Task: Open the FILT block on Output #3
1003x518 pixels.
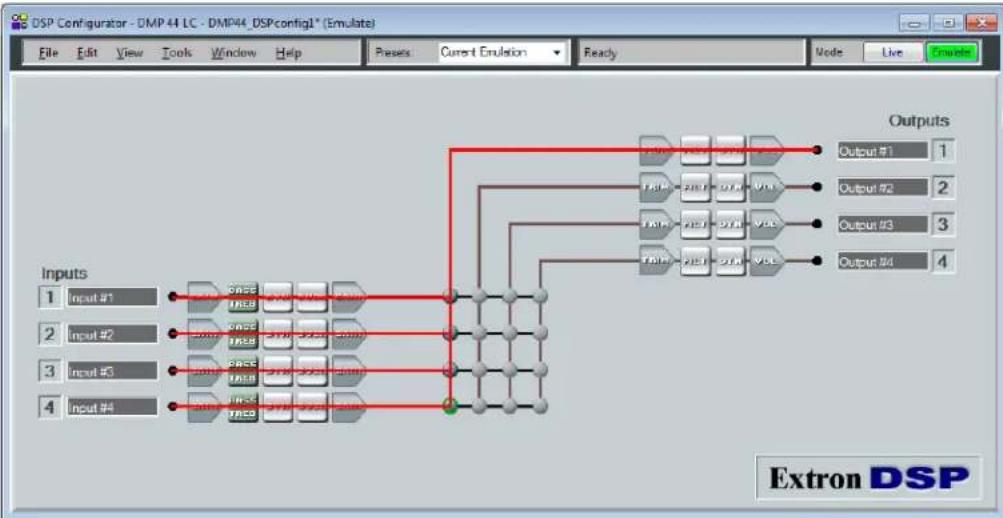Action: point(695,224)
